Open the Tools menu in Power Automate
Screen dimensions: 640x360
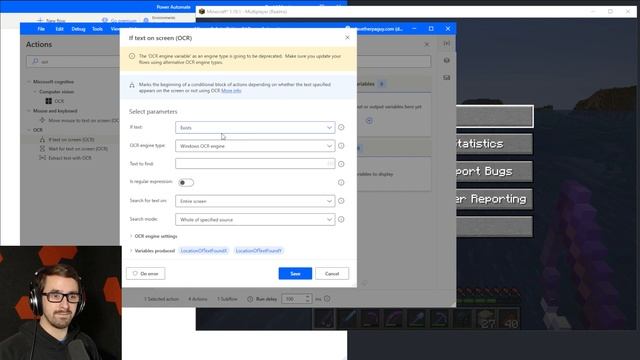(x=97, y=29)
